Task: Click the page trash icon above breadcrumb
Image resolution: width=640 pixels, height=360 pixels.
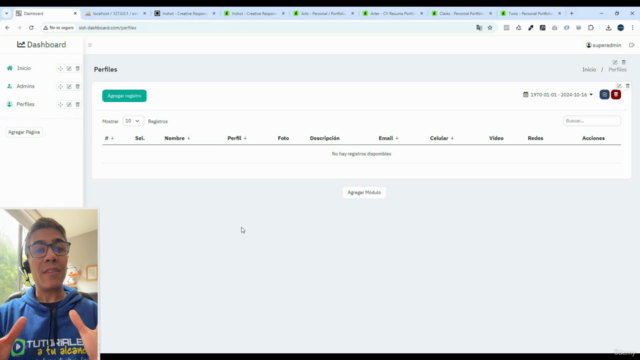Action: pyautogui.click(x=624, y=62)
